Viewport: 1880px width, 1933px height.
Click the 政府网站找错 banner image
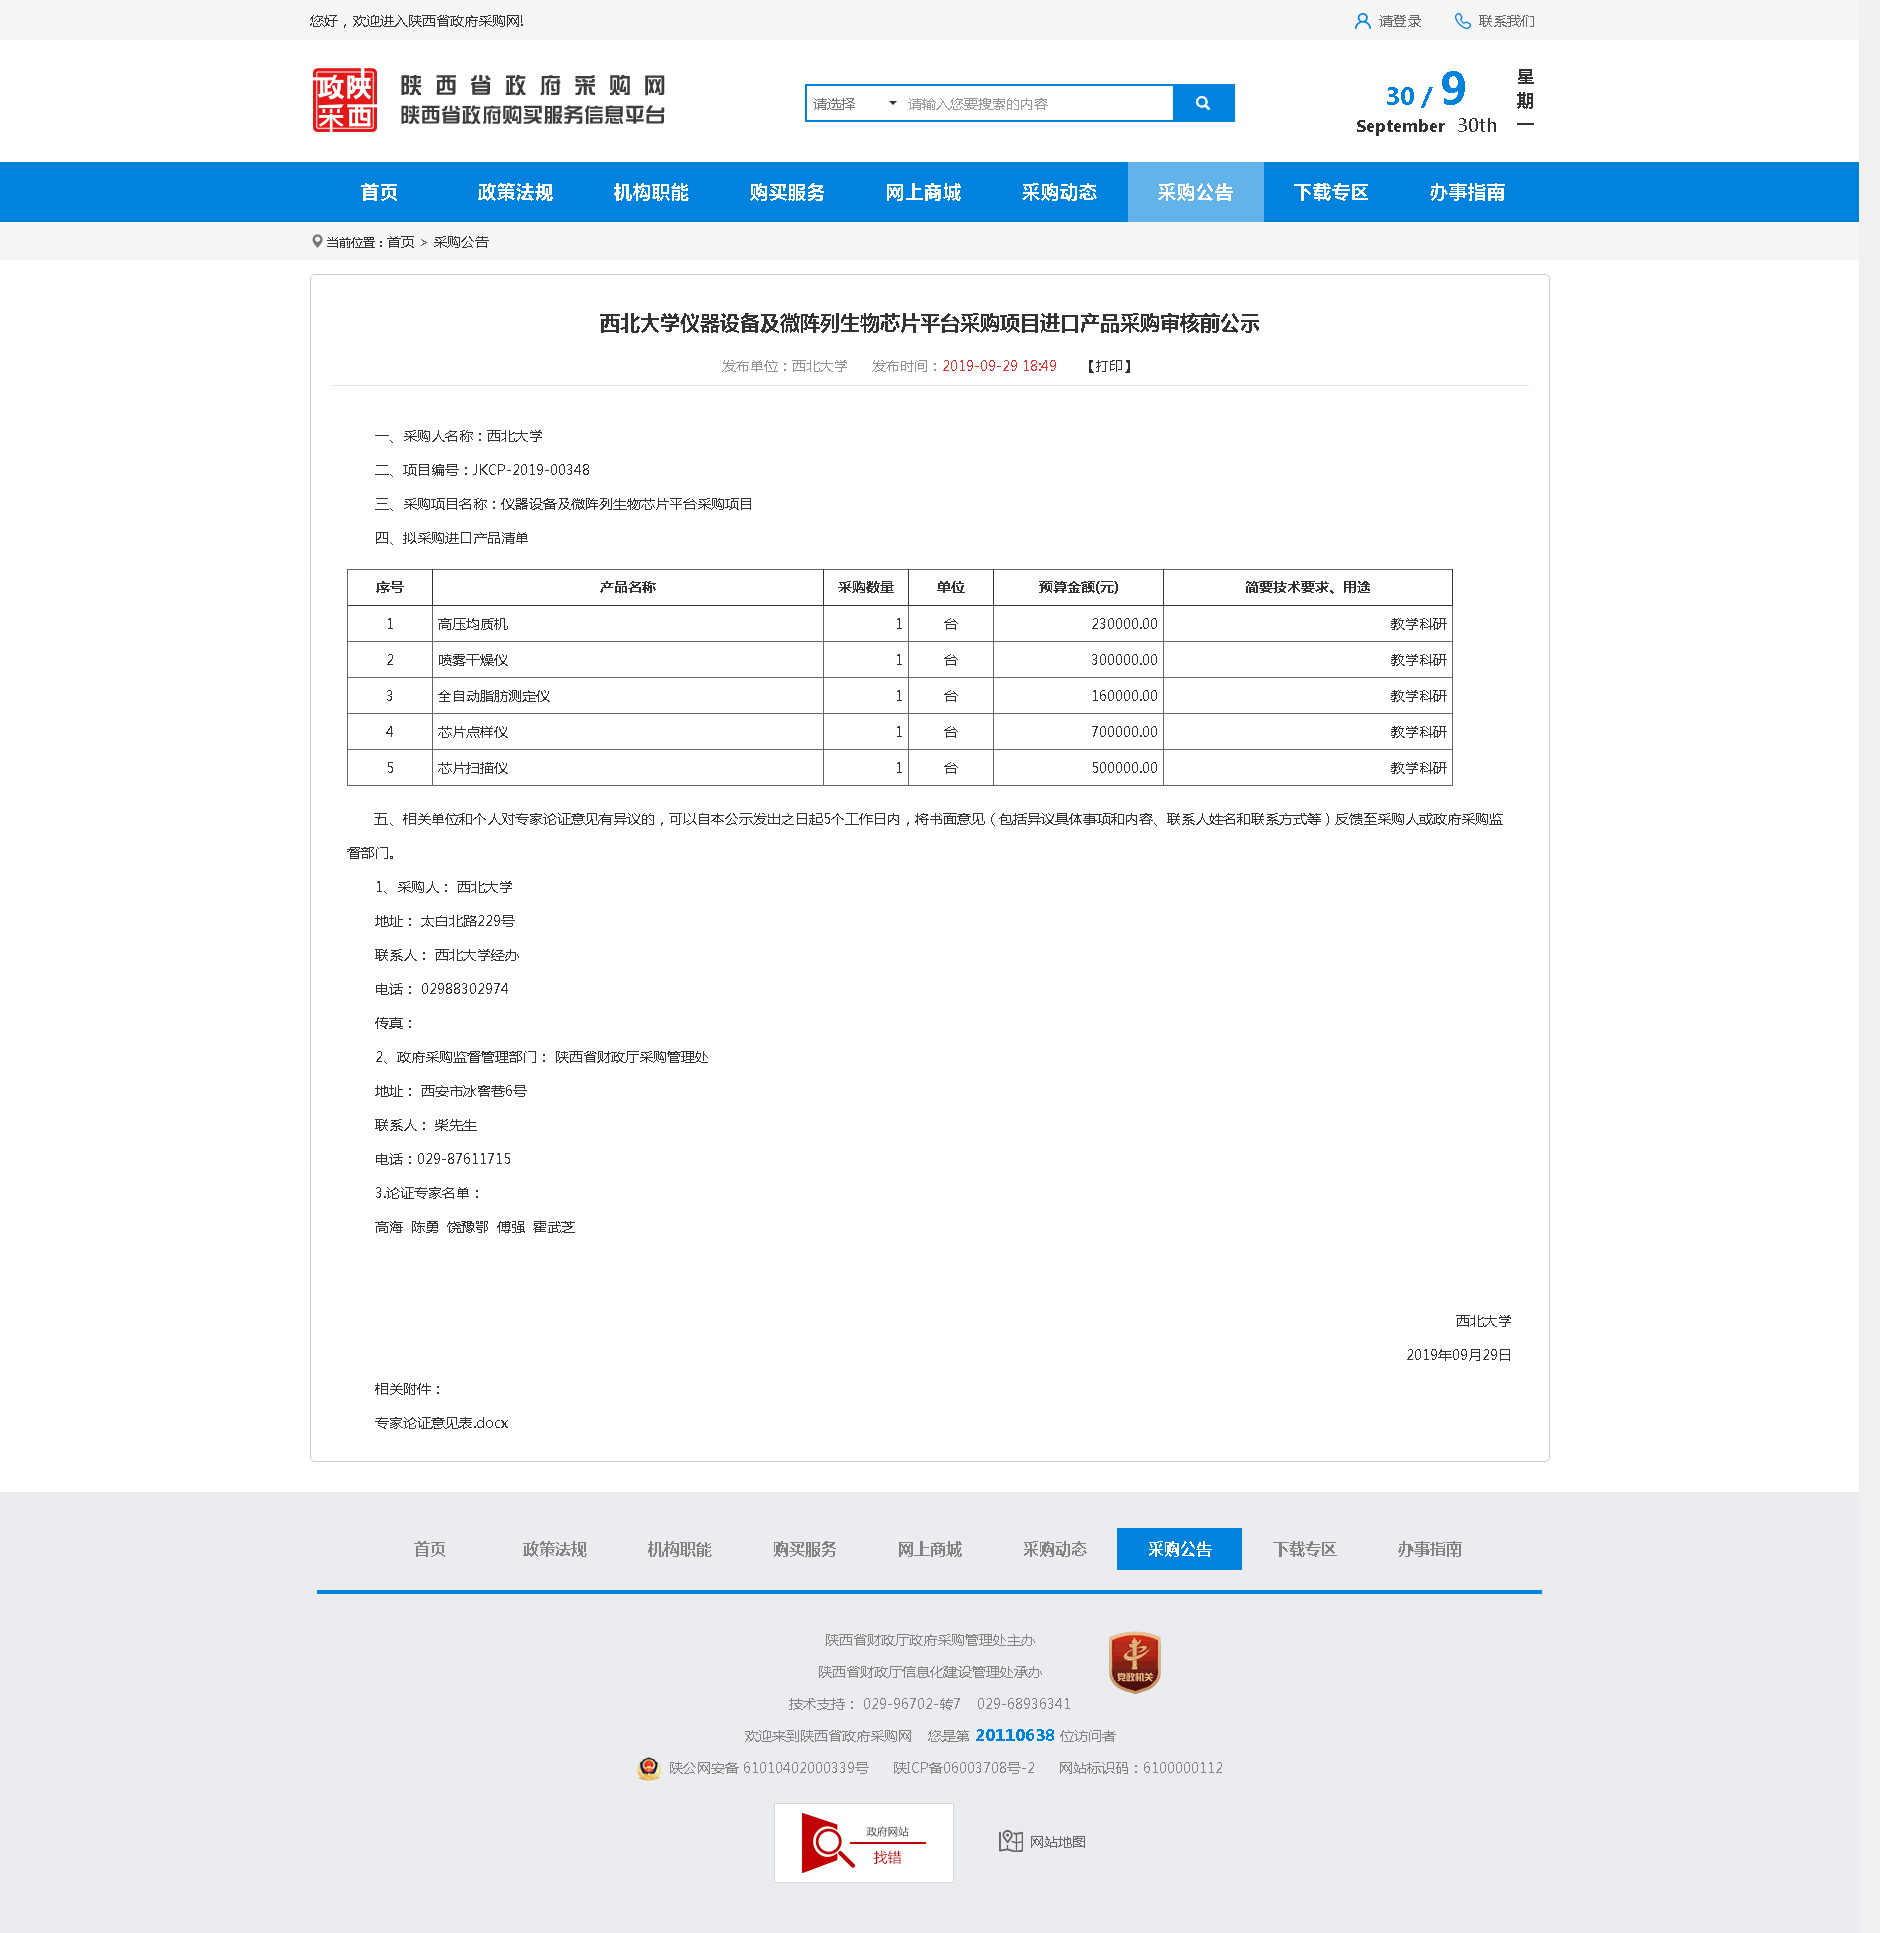[x=864, y=1843]
